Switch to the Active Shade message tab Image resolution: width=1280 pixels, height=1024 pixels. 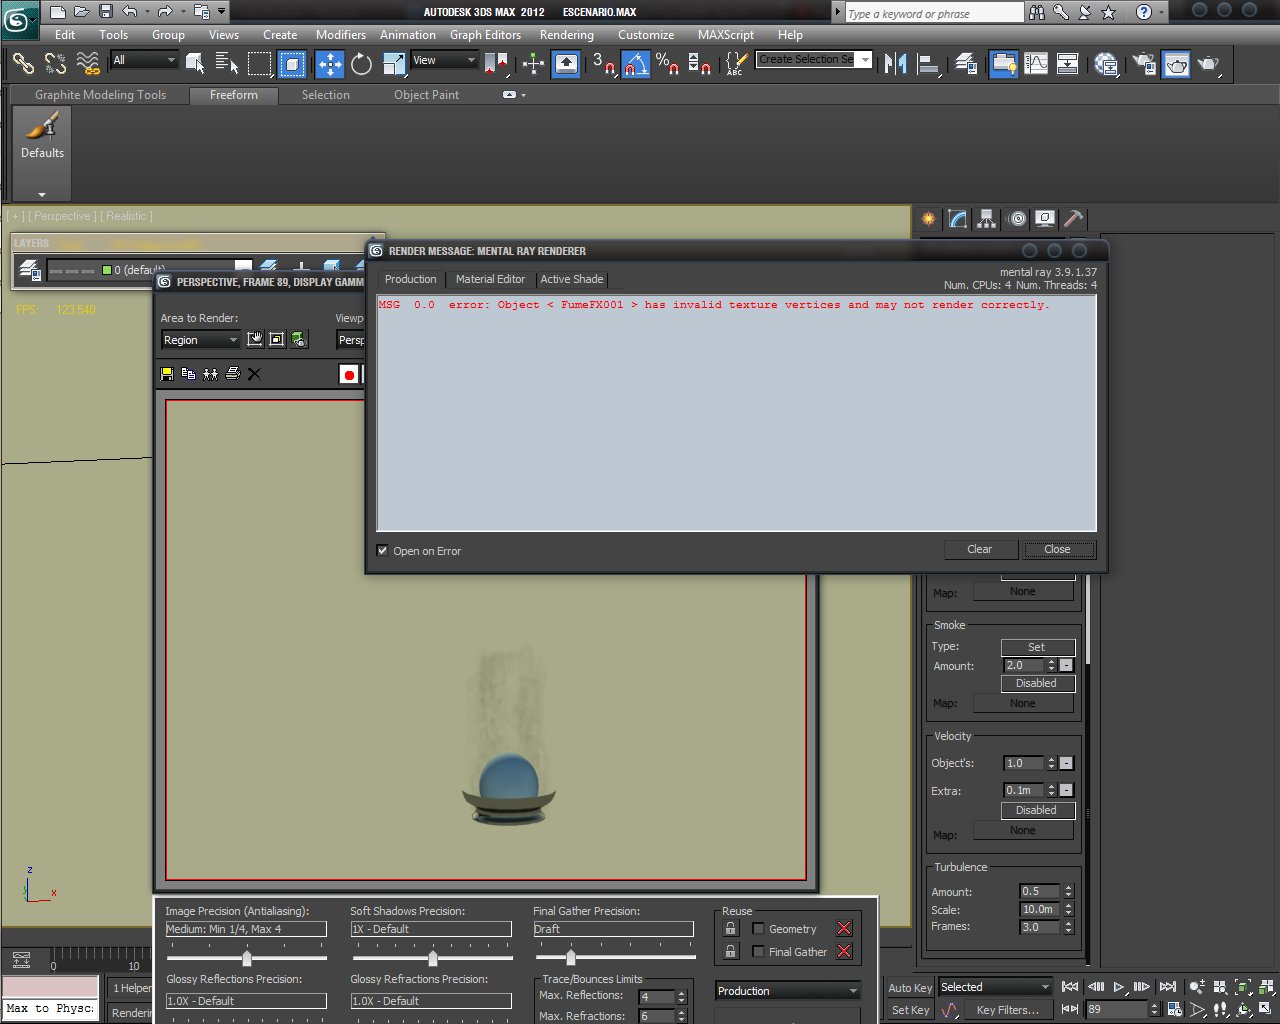[572, 280]
